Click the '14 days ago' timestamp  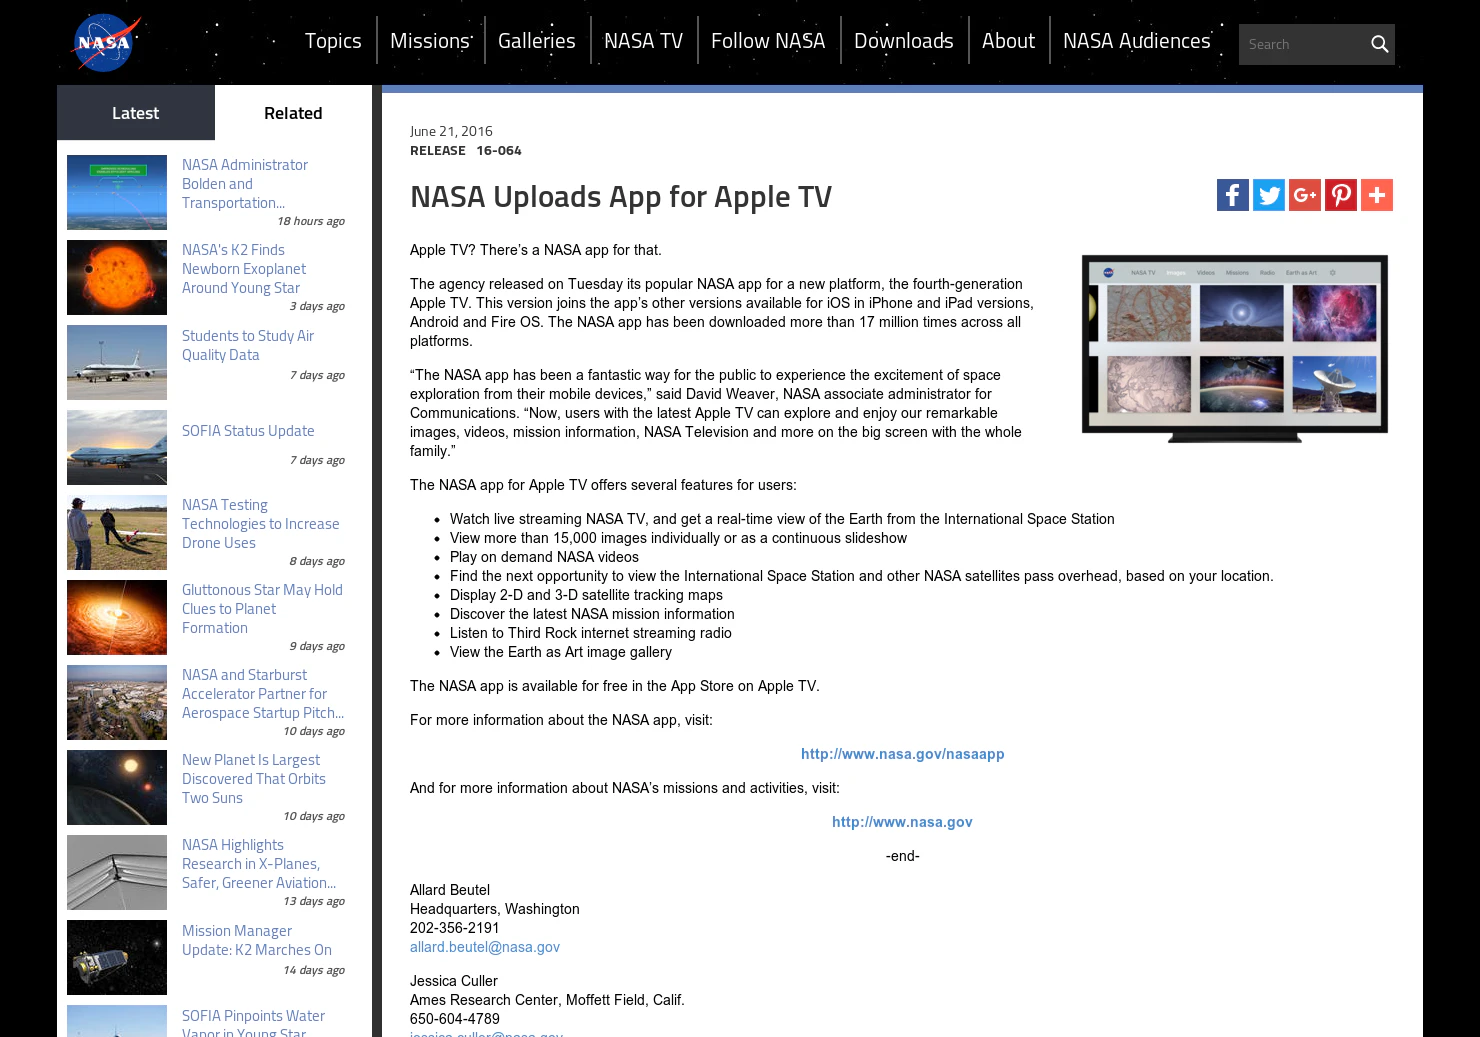(314, 970)
